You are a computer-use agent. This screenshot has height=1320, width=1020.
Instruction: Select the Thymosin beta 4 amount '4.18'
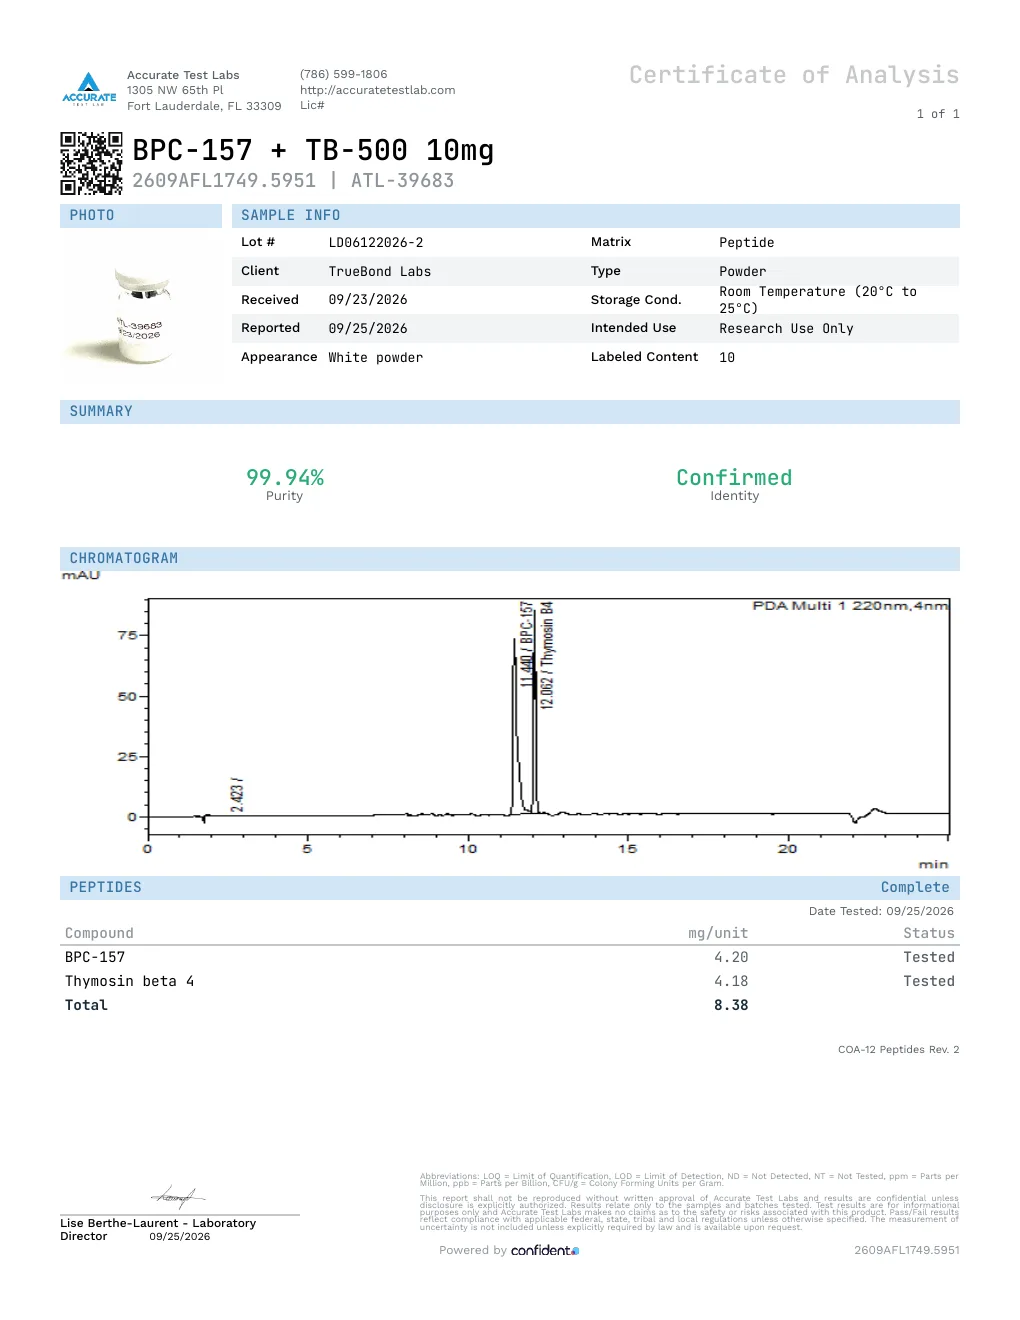pos(731,982)
